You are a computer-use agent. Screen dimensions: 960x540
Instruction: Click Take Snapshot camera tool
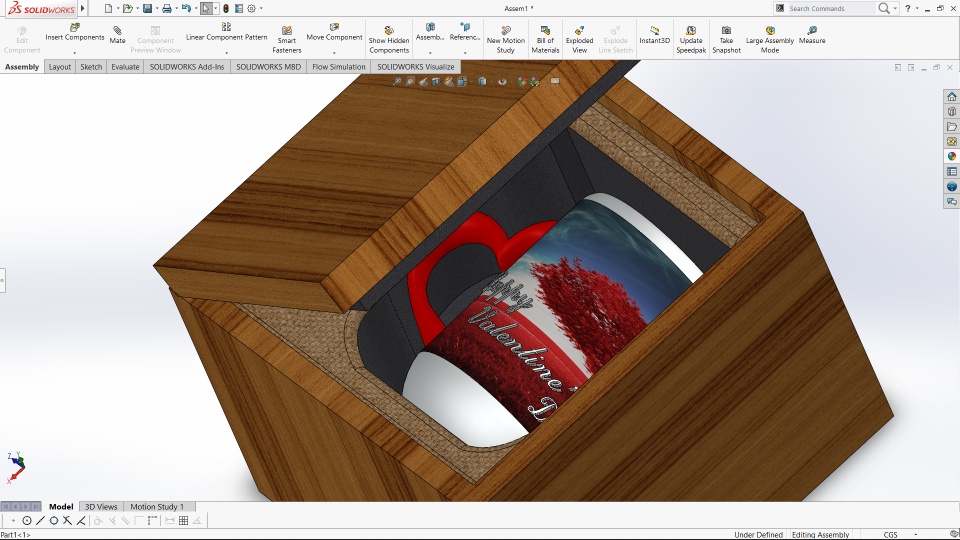click(x=726, y=40)
